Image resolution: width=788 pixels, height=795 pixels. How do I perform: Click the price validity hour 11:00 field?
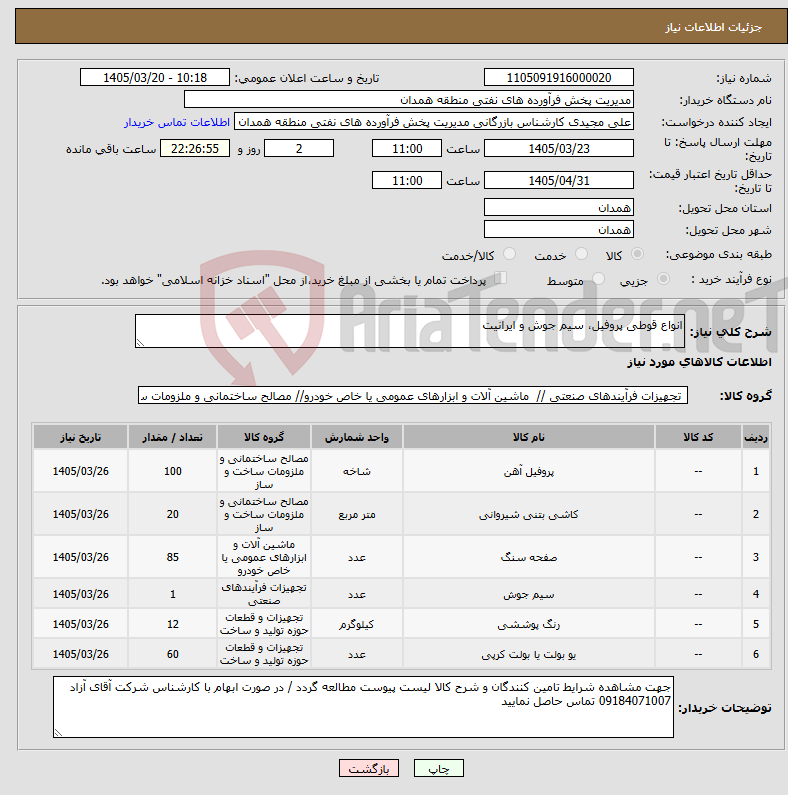coord(407,180)
